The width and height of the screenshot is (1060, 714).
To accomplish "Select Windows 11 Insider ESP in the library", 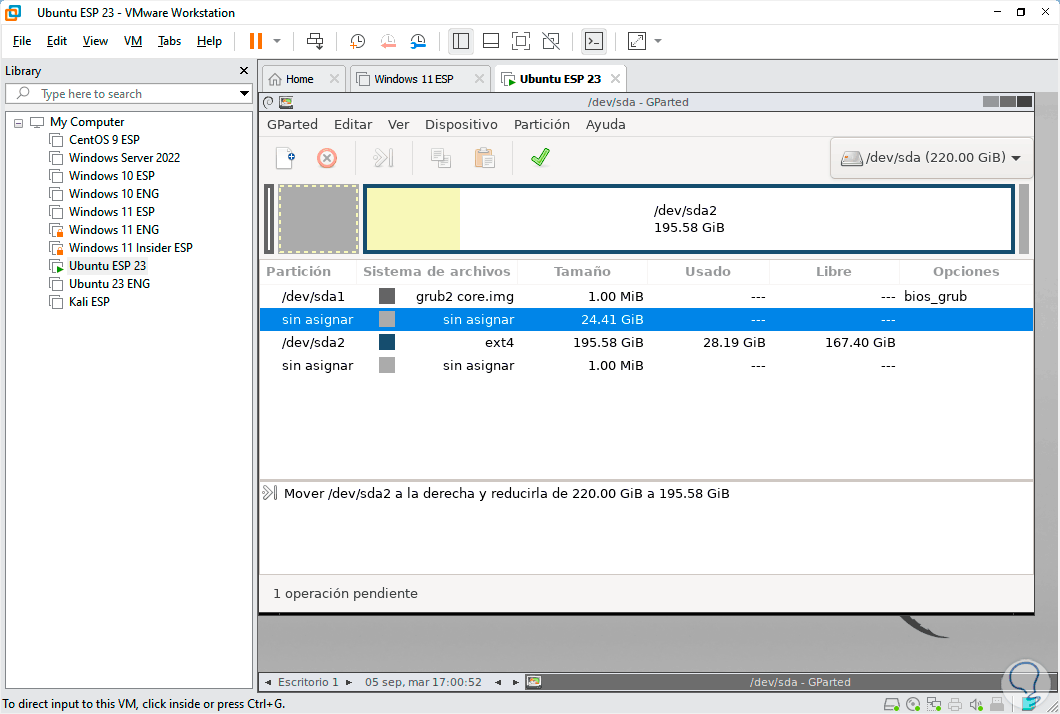I will pos(130,248).
